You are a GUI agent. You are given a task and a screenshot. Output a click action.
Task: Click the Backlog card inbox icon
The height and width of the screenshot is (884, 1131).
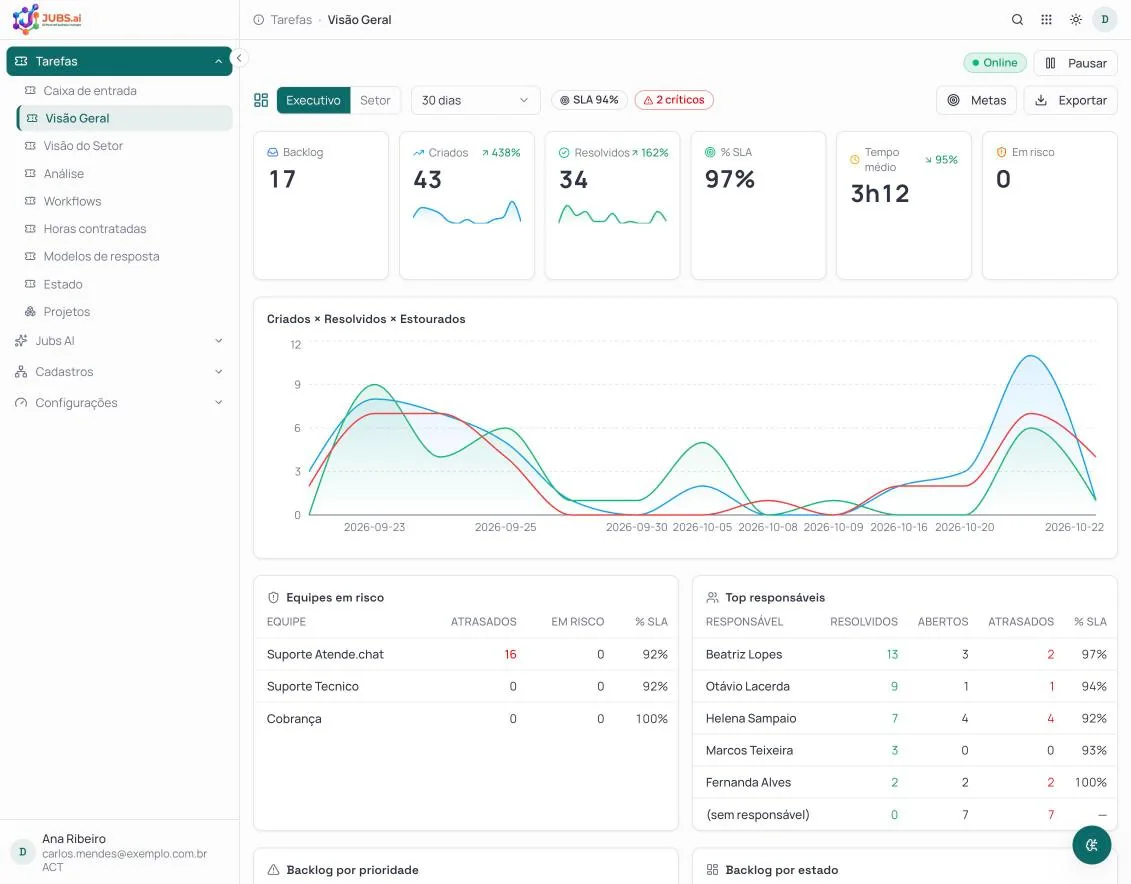click(x=273, y=152)
